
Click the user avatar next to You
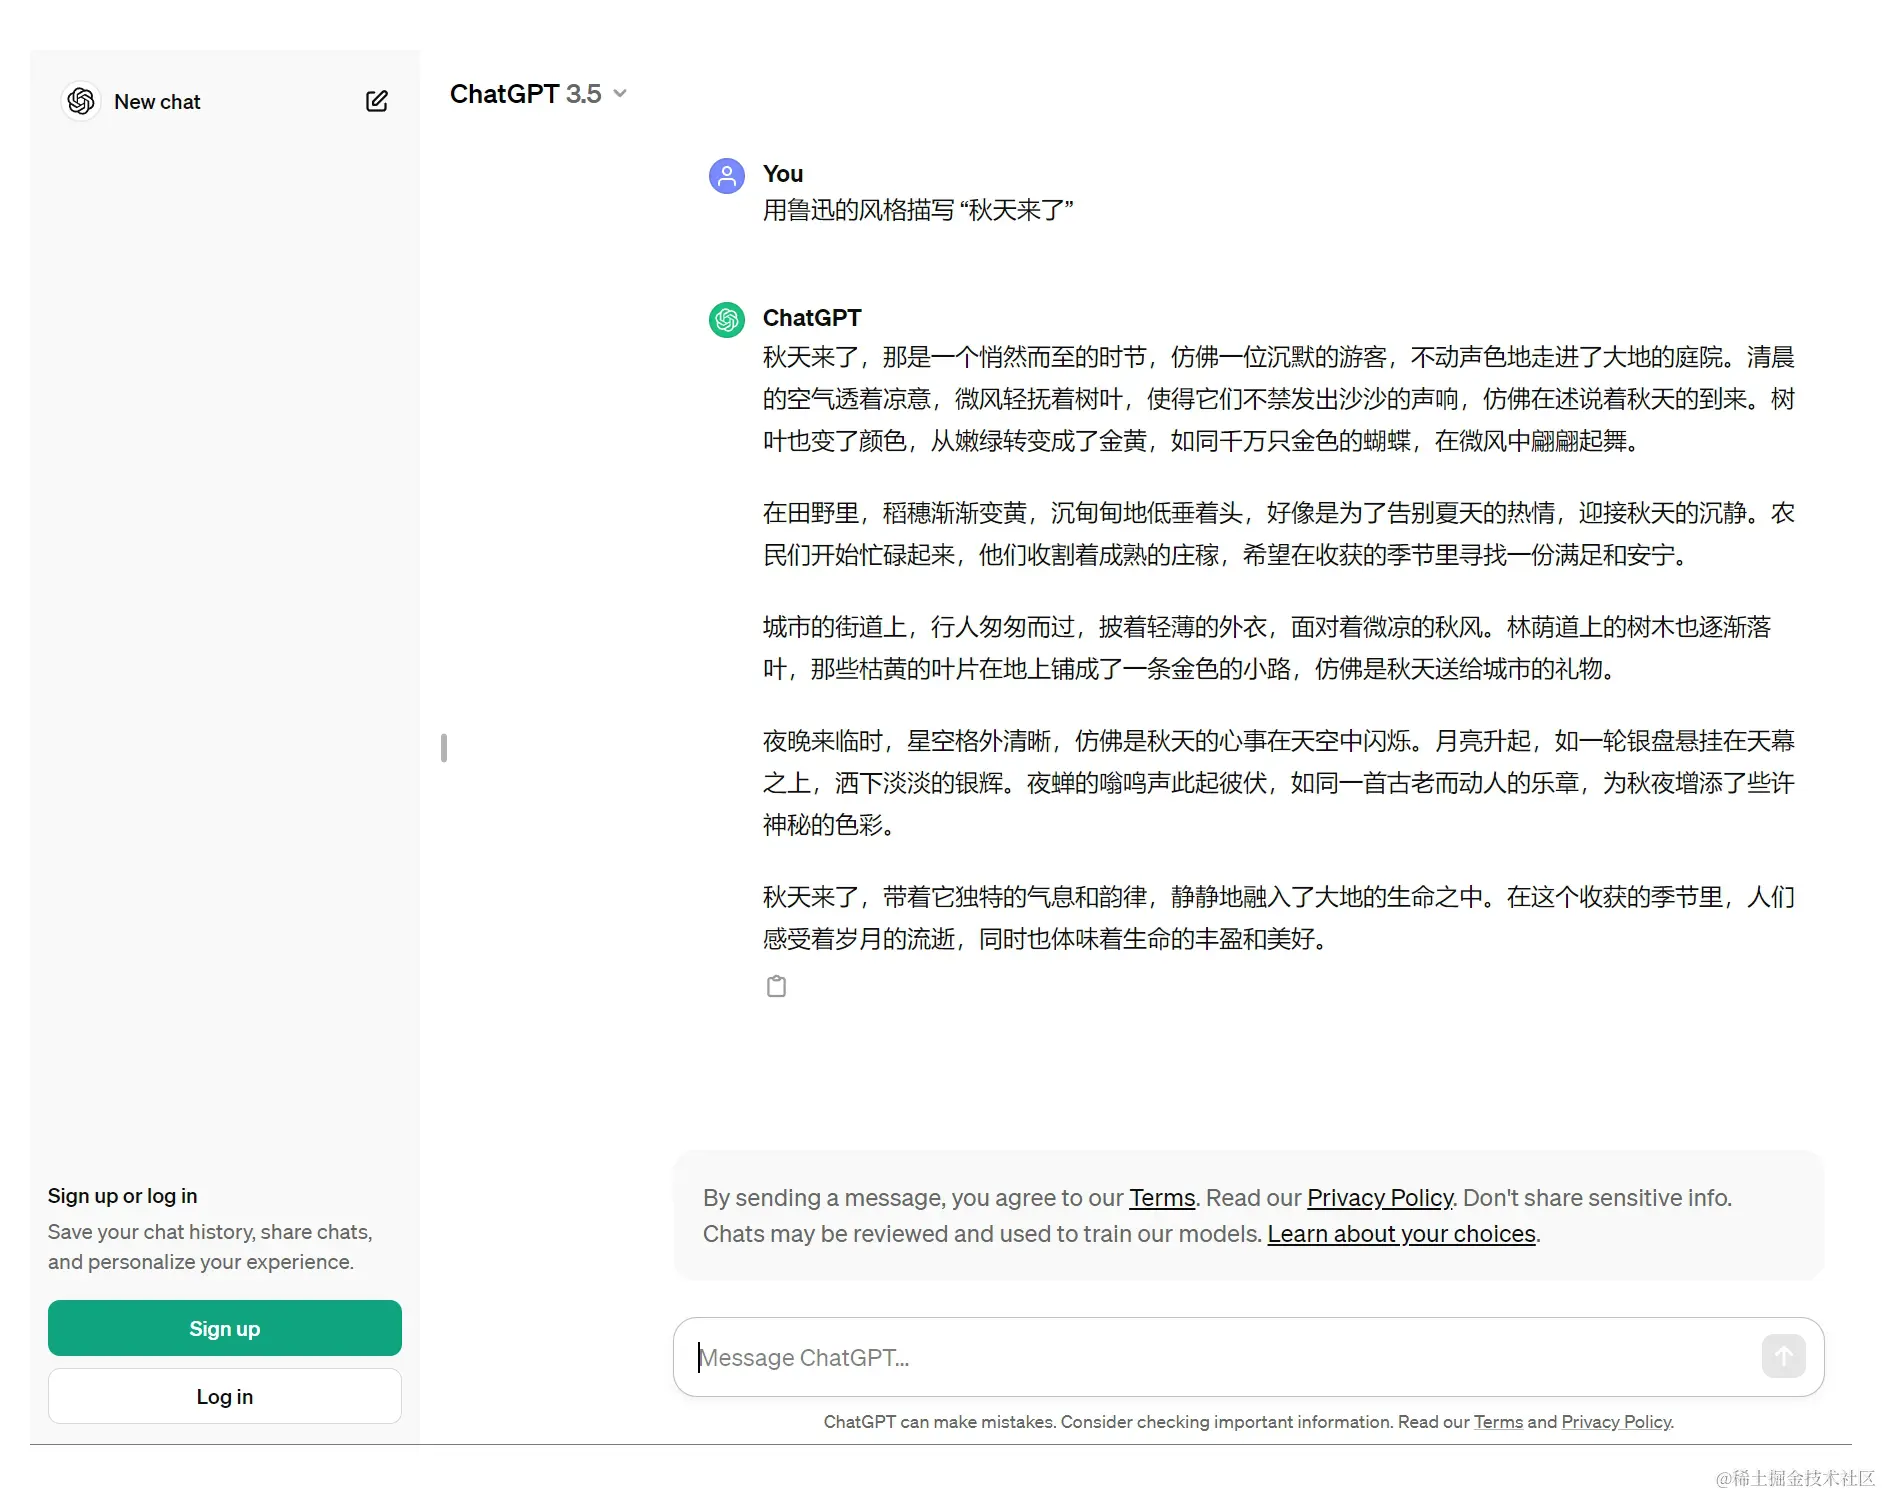click(727, 176)
